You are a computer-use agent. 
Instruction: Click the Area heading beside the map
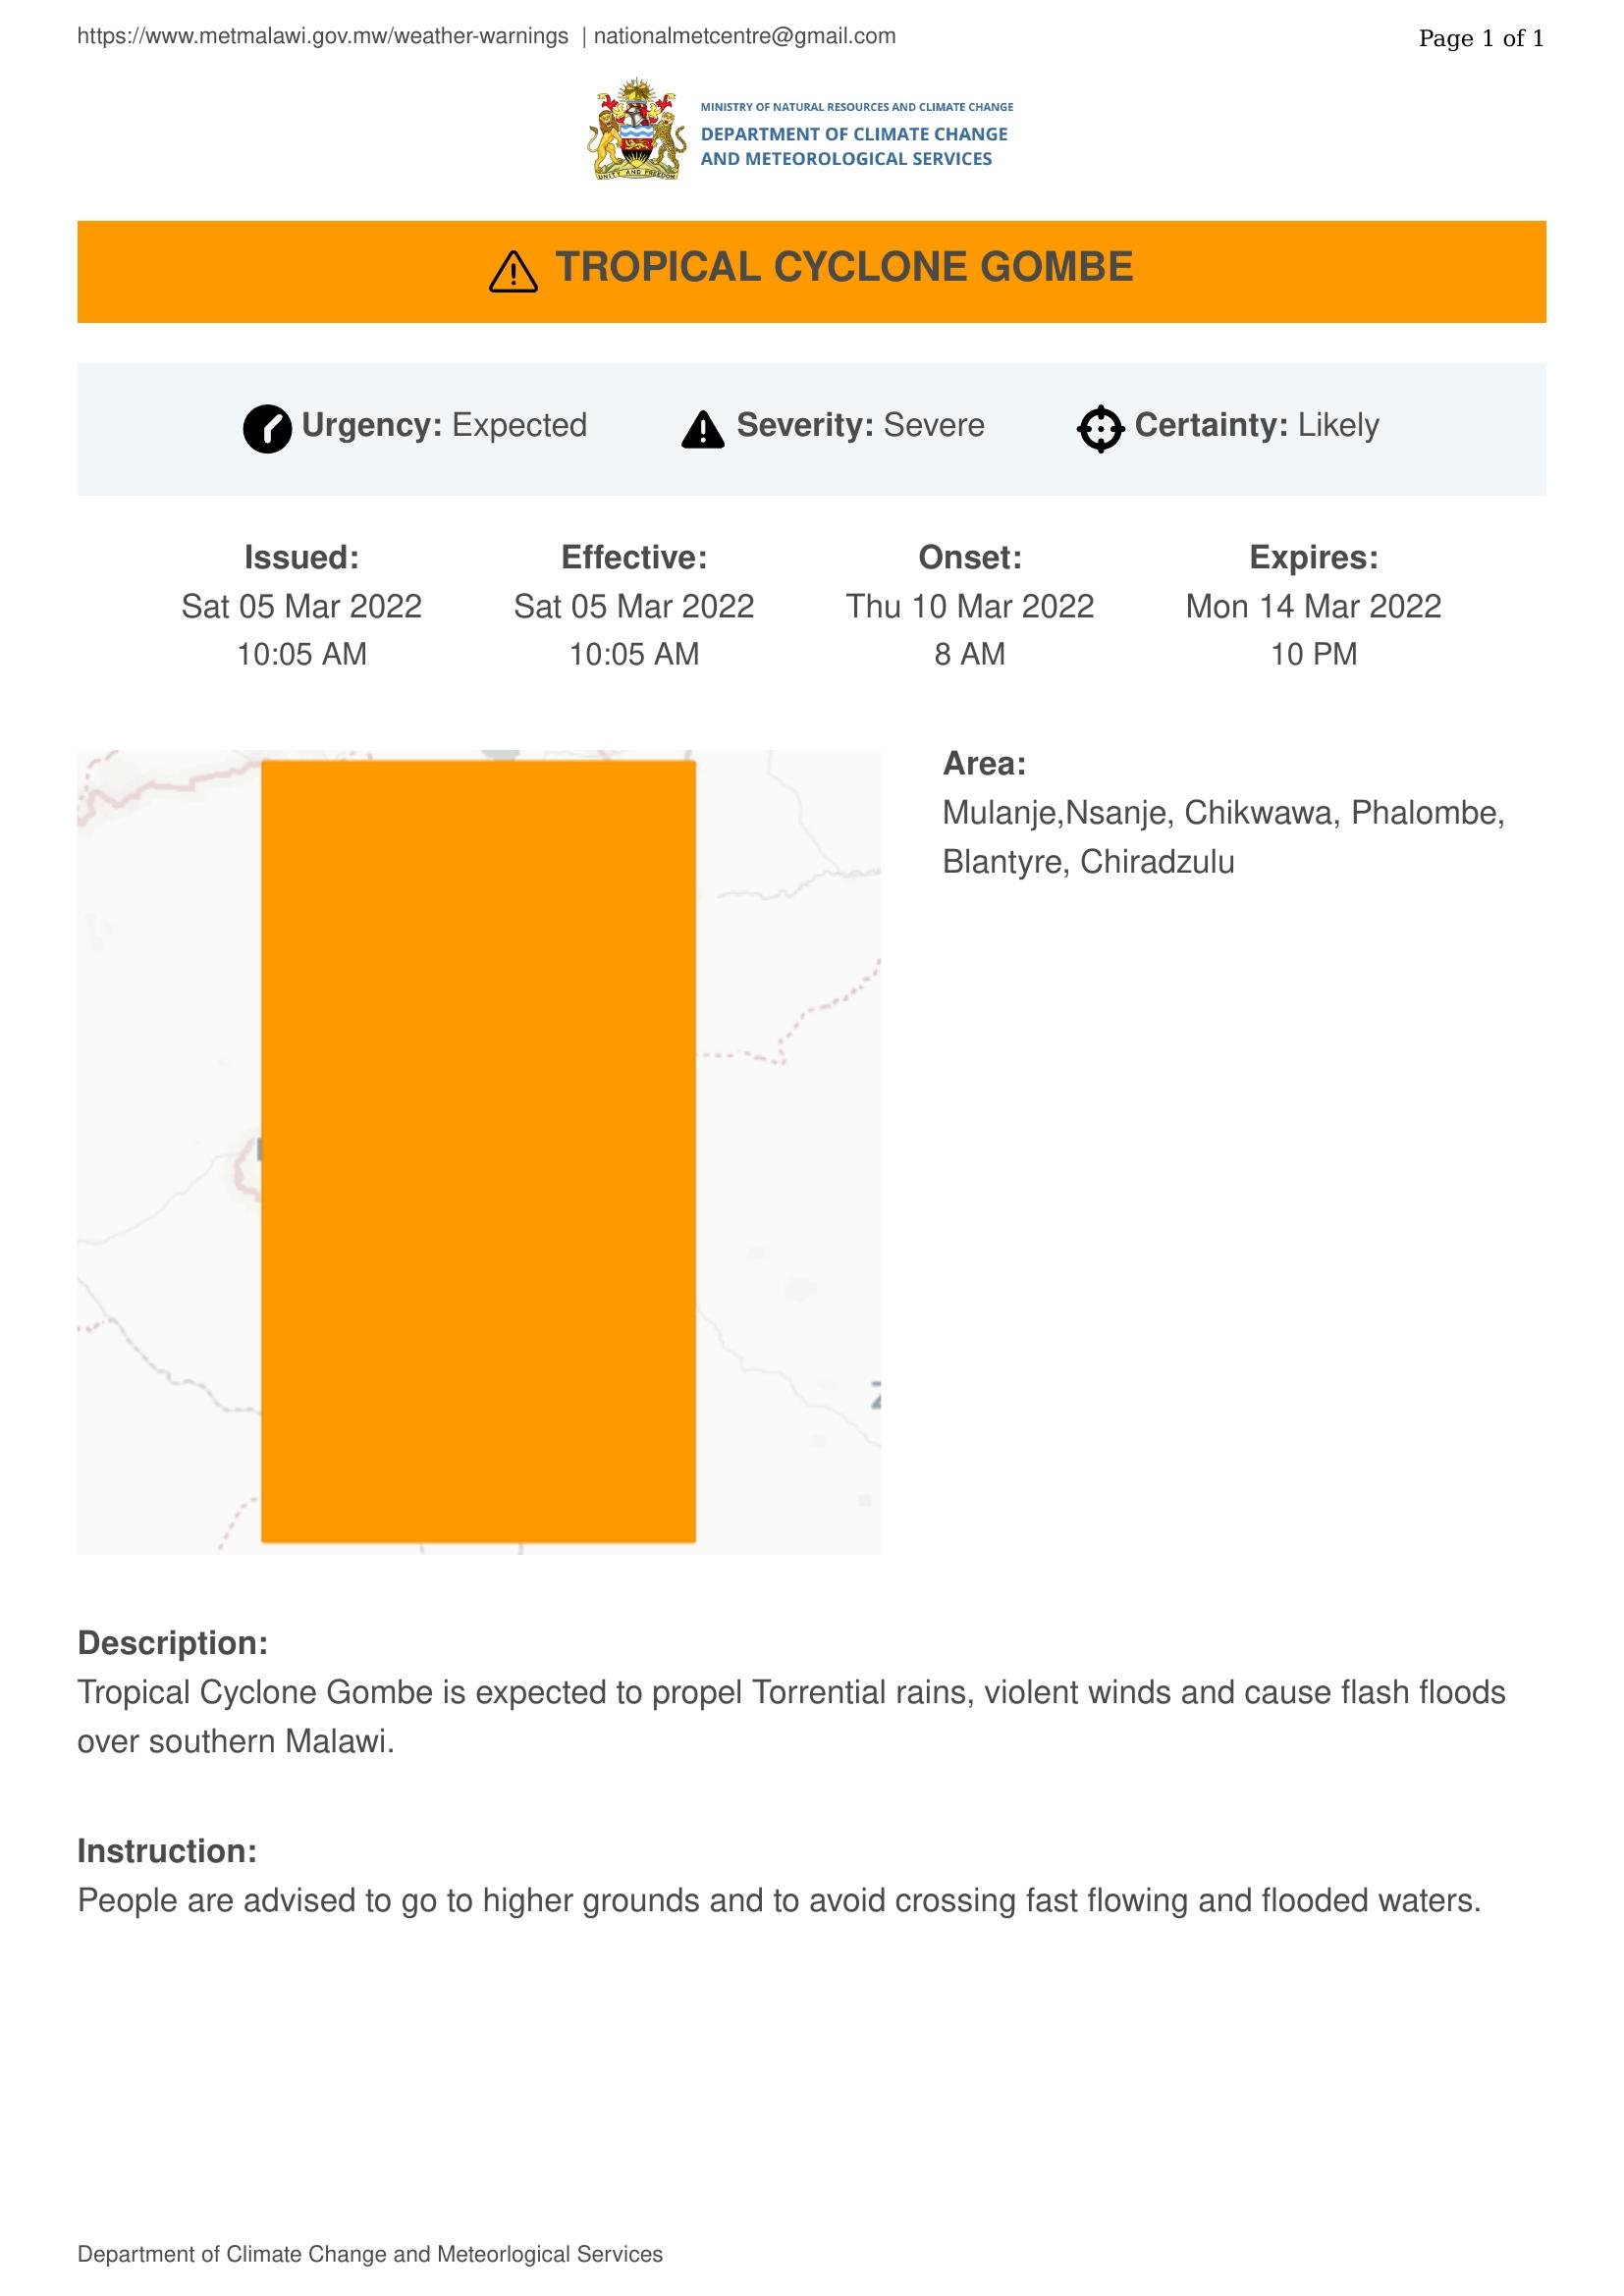(x=984, y=764)
